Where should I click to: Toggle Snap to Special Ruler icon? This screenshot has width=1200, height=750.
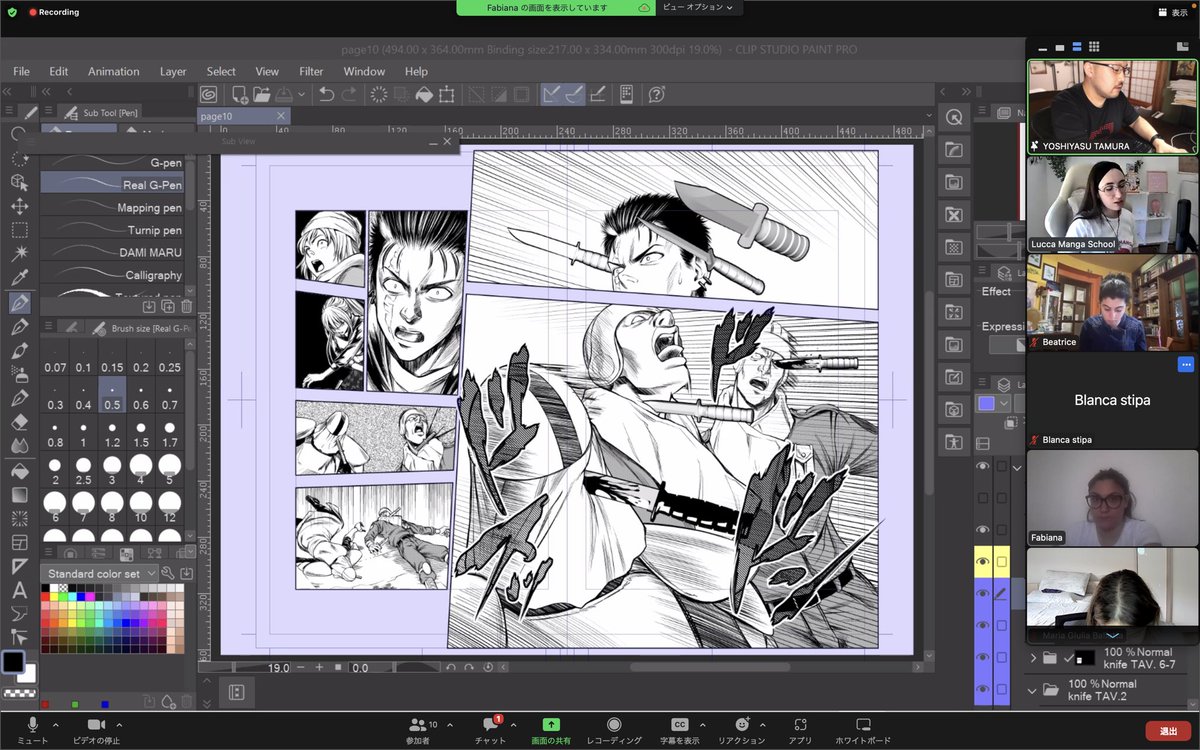[574, 94]
